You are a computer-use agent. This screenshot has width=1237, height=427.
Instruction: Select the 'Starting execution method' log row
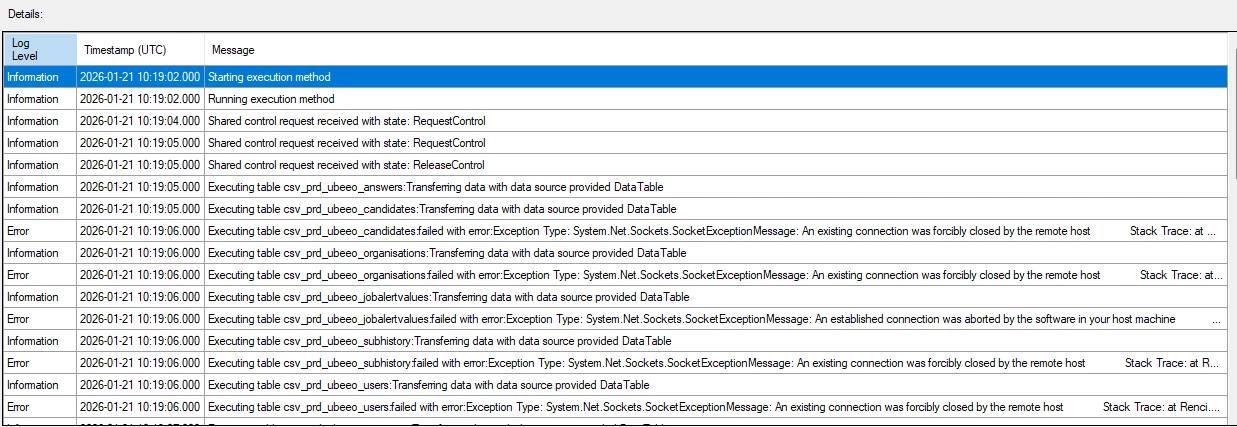(x=269, y=77)
